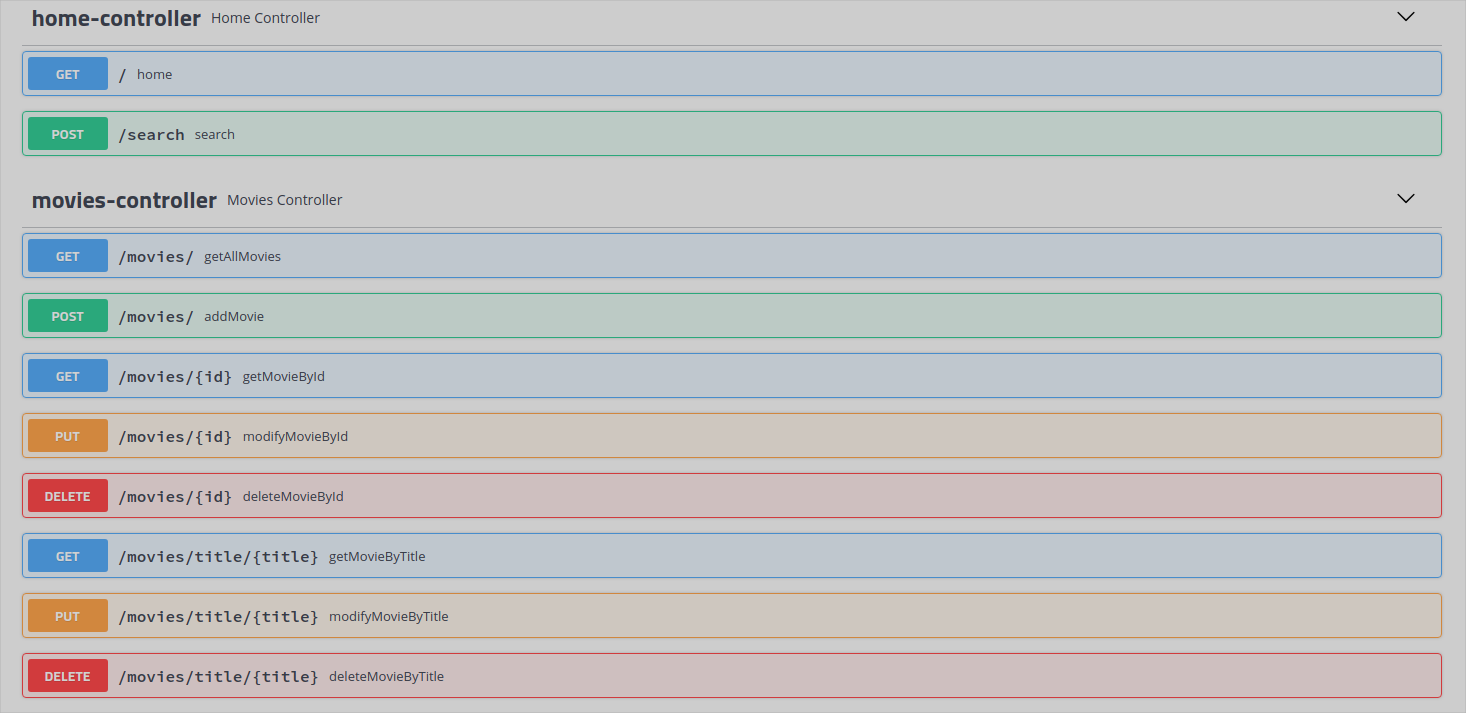Click the 'deleteMovieByTitle' summary text
1466x713 pixels.
tap(386, 676)
